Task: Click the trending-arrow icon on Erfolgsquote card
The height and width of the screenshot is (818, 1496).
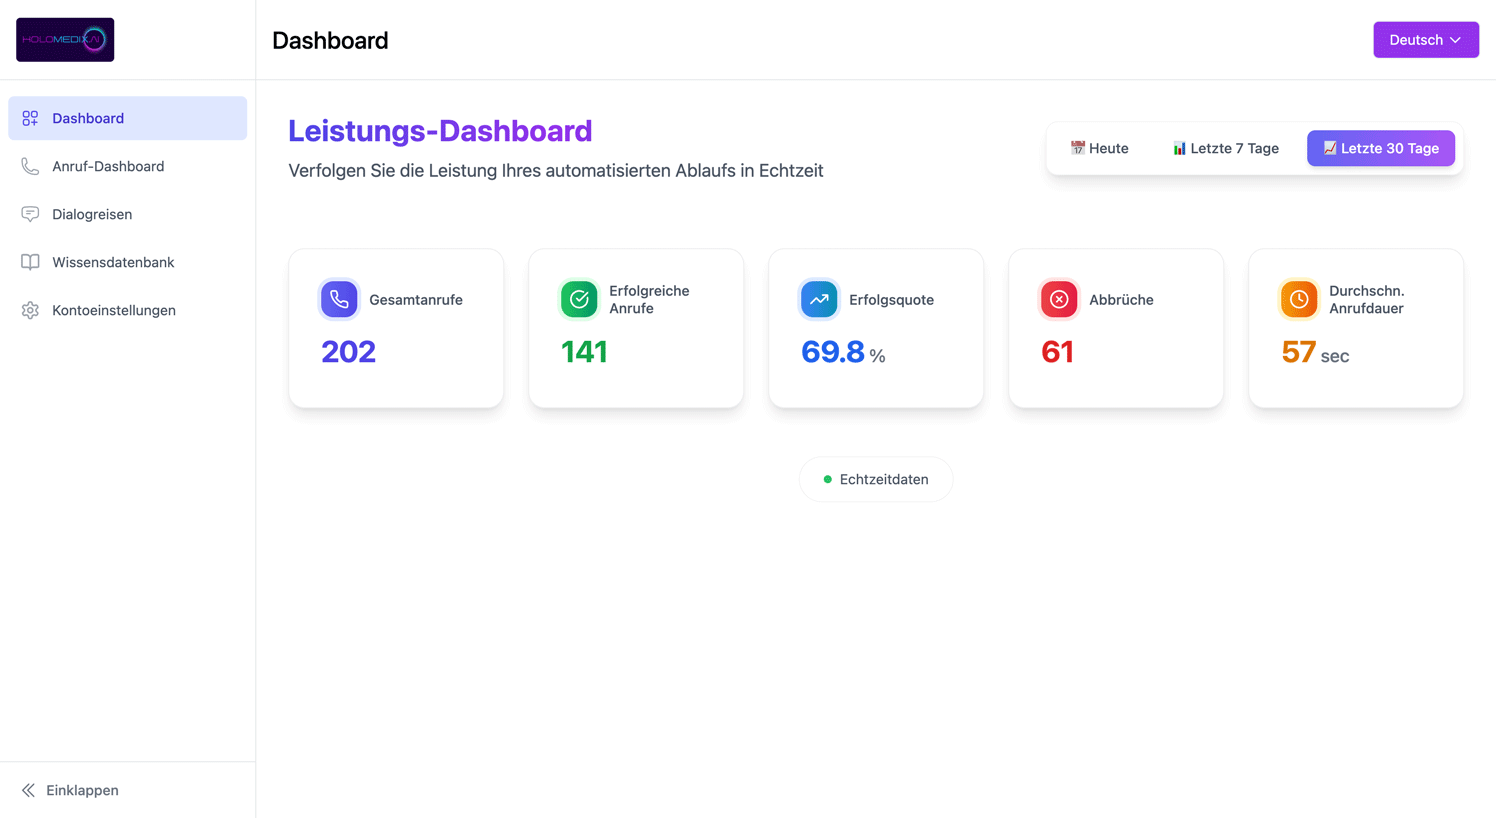Action: 818,298
